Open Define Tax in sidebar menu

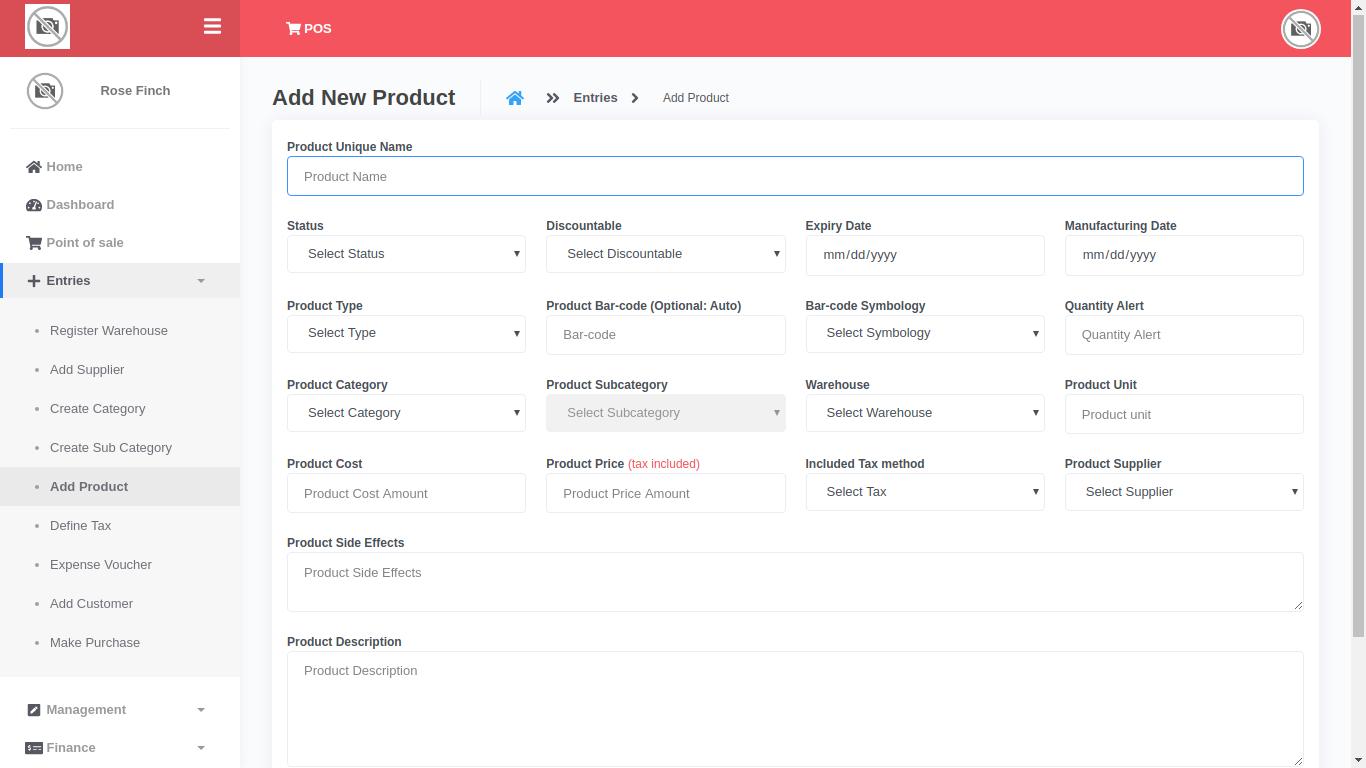[81, 526]
